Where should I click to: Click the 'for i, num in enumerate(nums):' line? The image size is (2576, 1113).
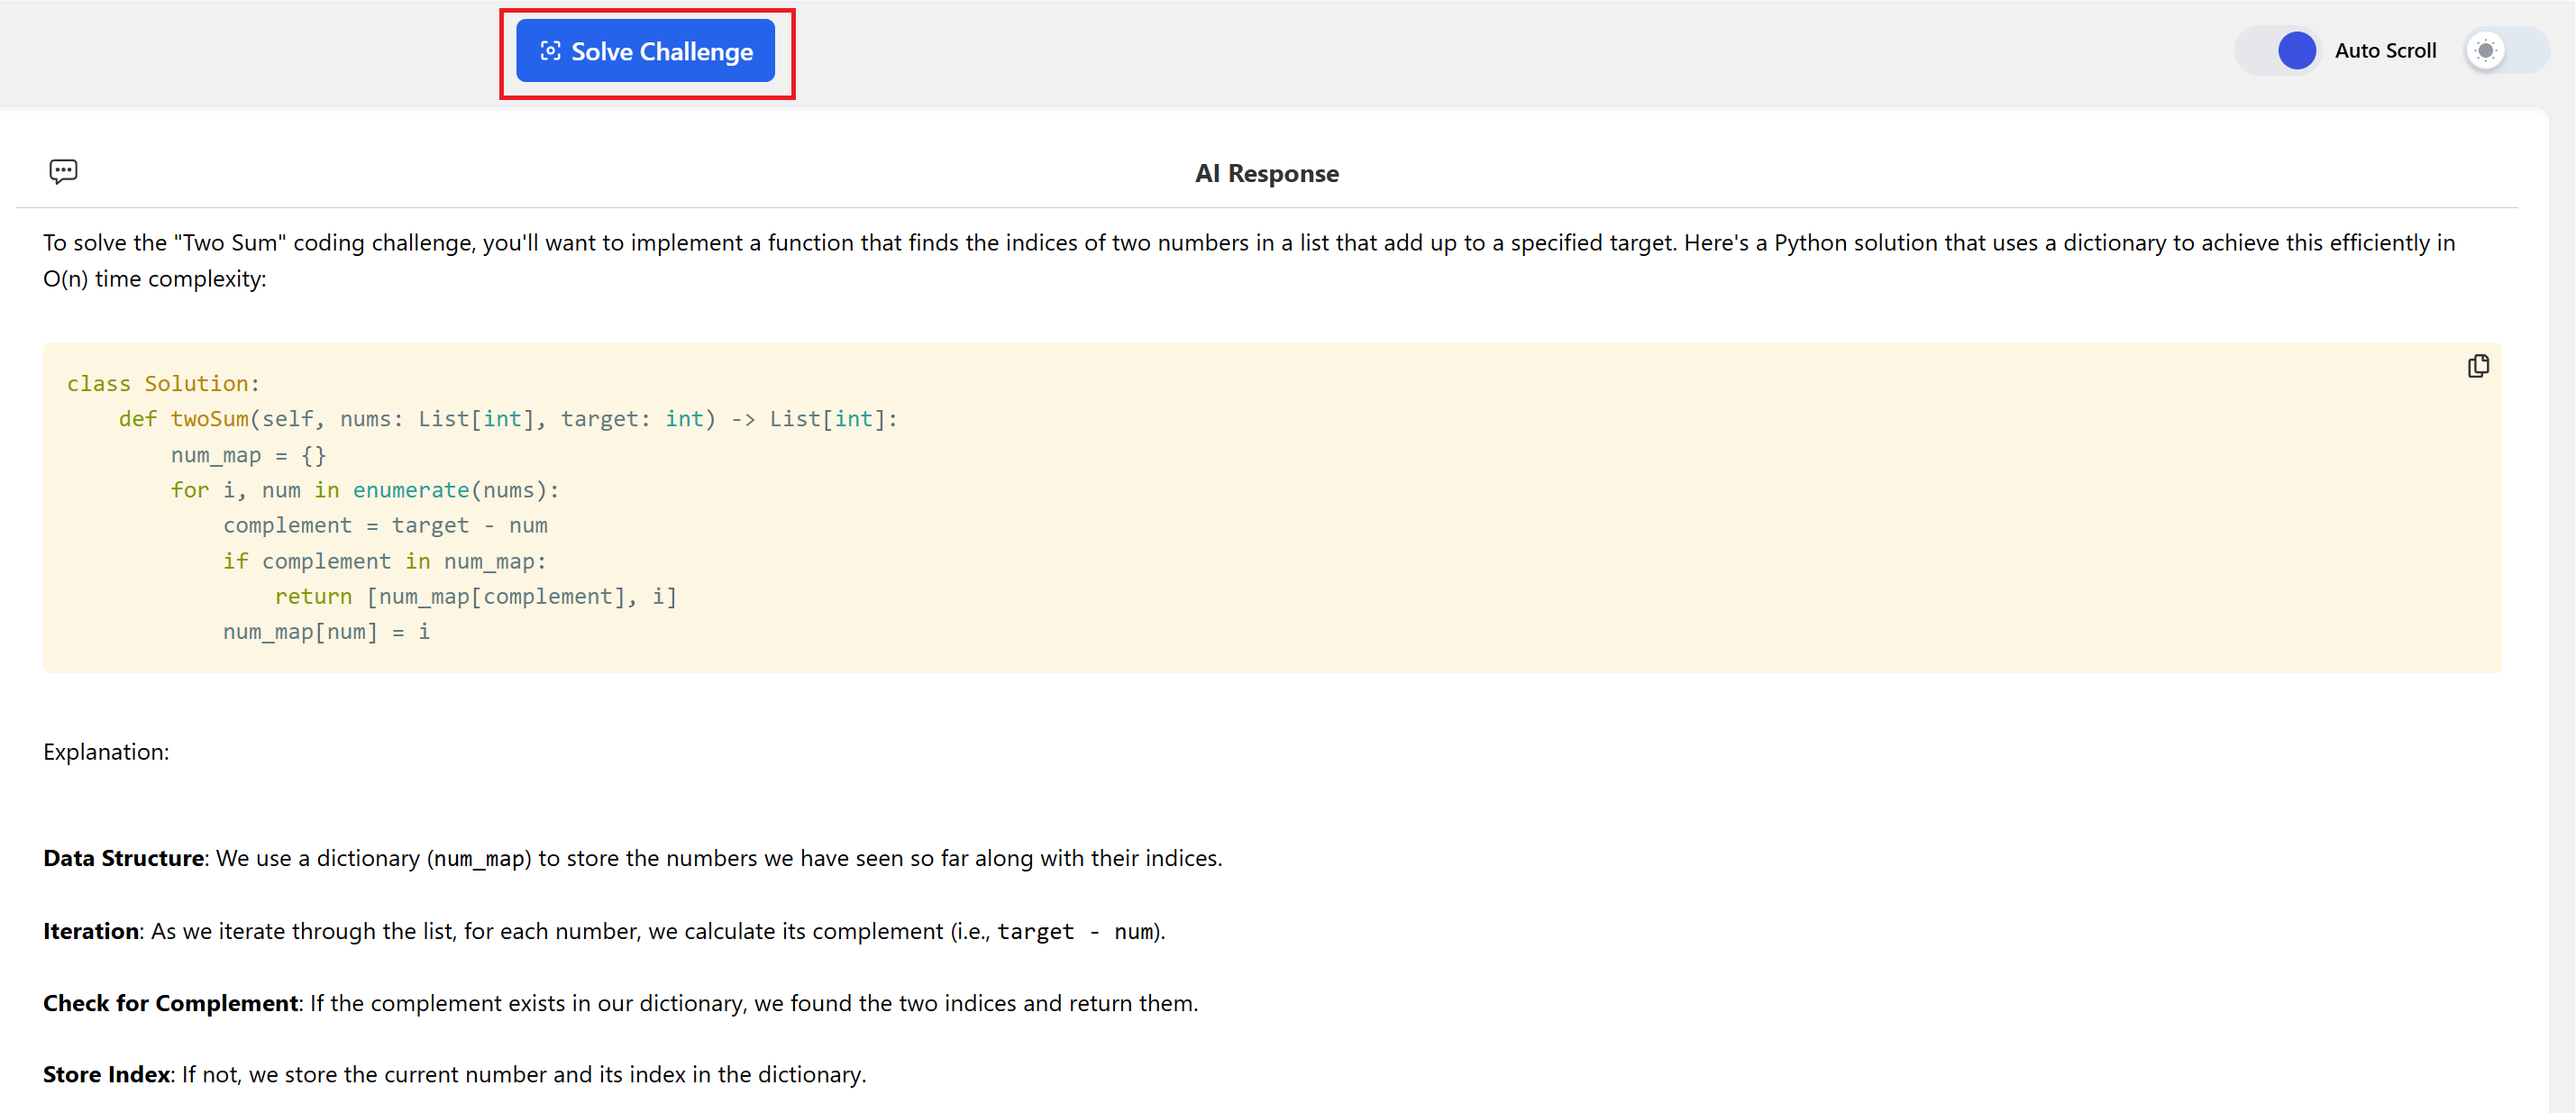[x=365, y=490]
